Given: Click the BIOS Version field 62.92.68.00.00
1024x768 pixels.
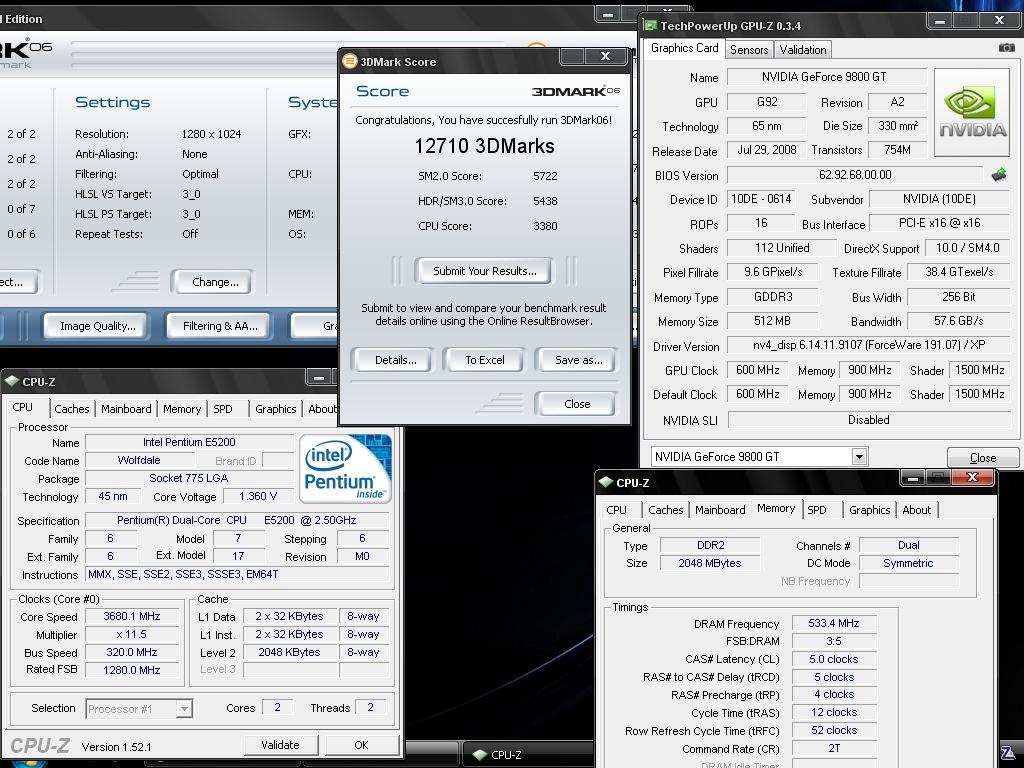Looking at the screenshot, I should pyautogui.click(x=855, y=175).
